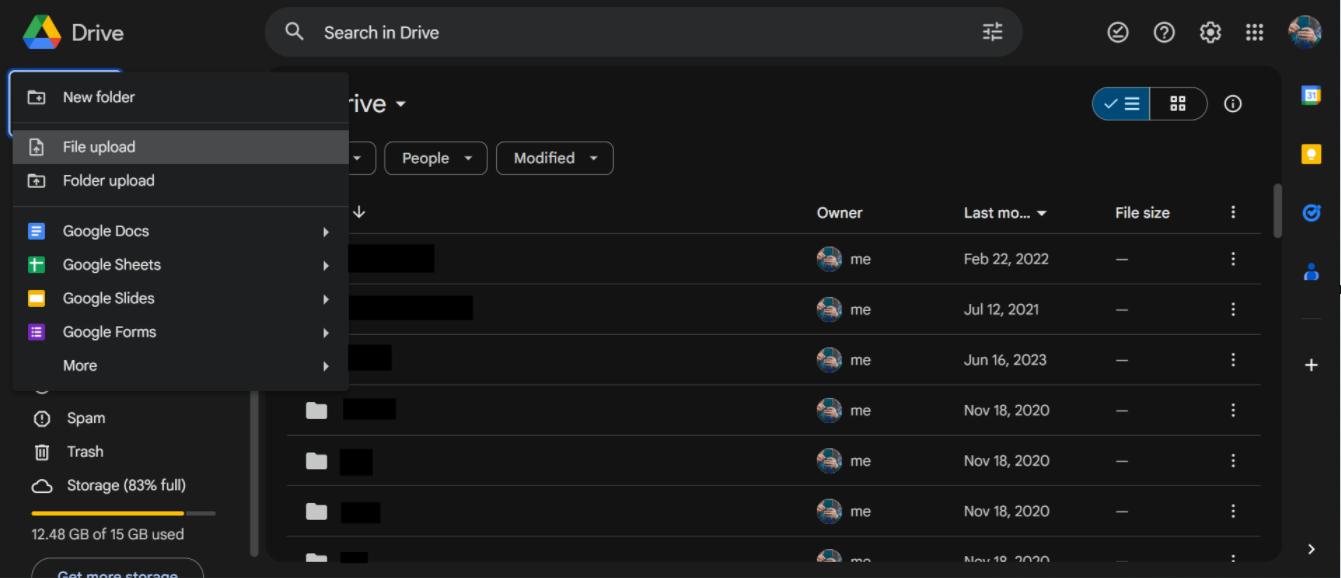Click the Search in Drive field
The width and height of the screenshot is (1341, 578).
tap(644, 32)
